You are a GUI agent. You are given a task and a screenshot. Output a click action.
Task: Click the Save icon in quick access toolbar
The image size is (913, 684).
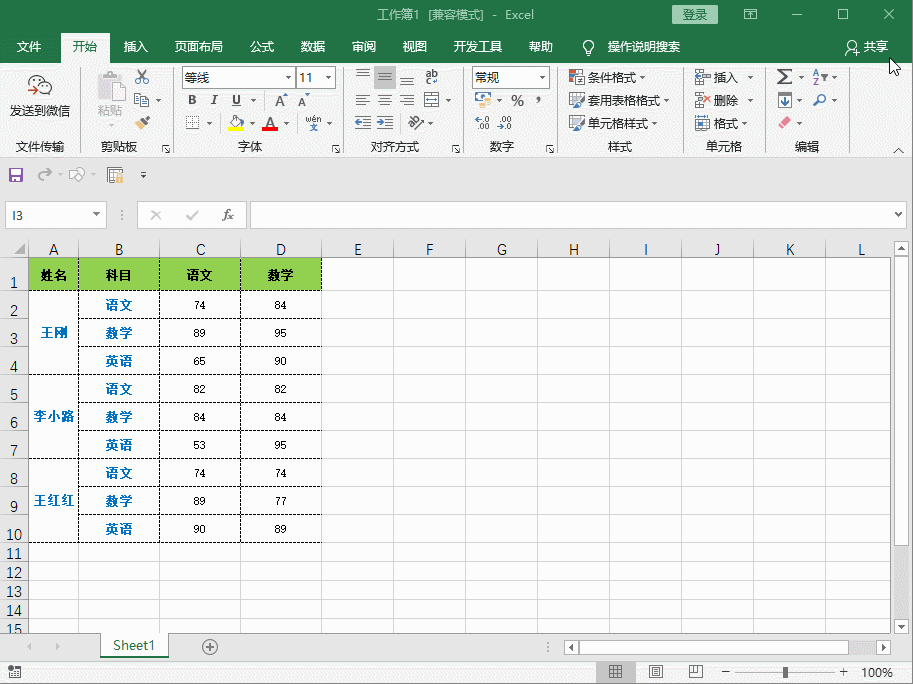click(x=16, y=175)
